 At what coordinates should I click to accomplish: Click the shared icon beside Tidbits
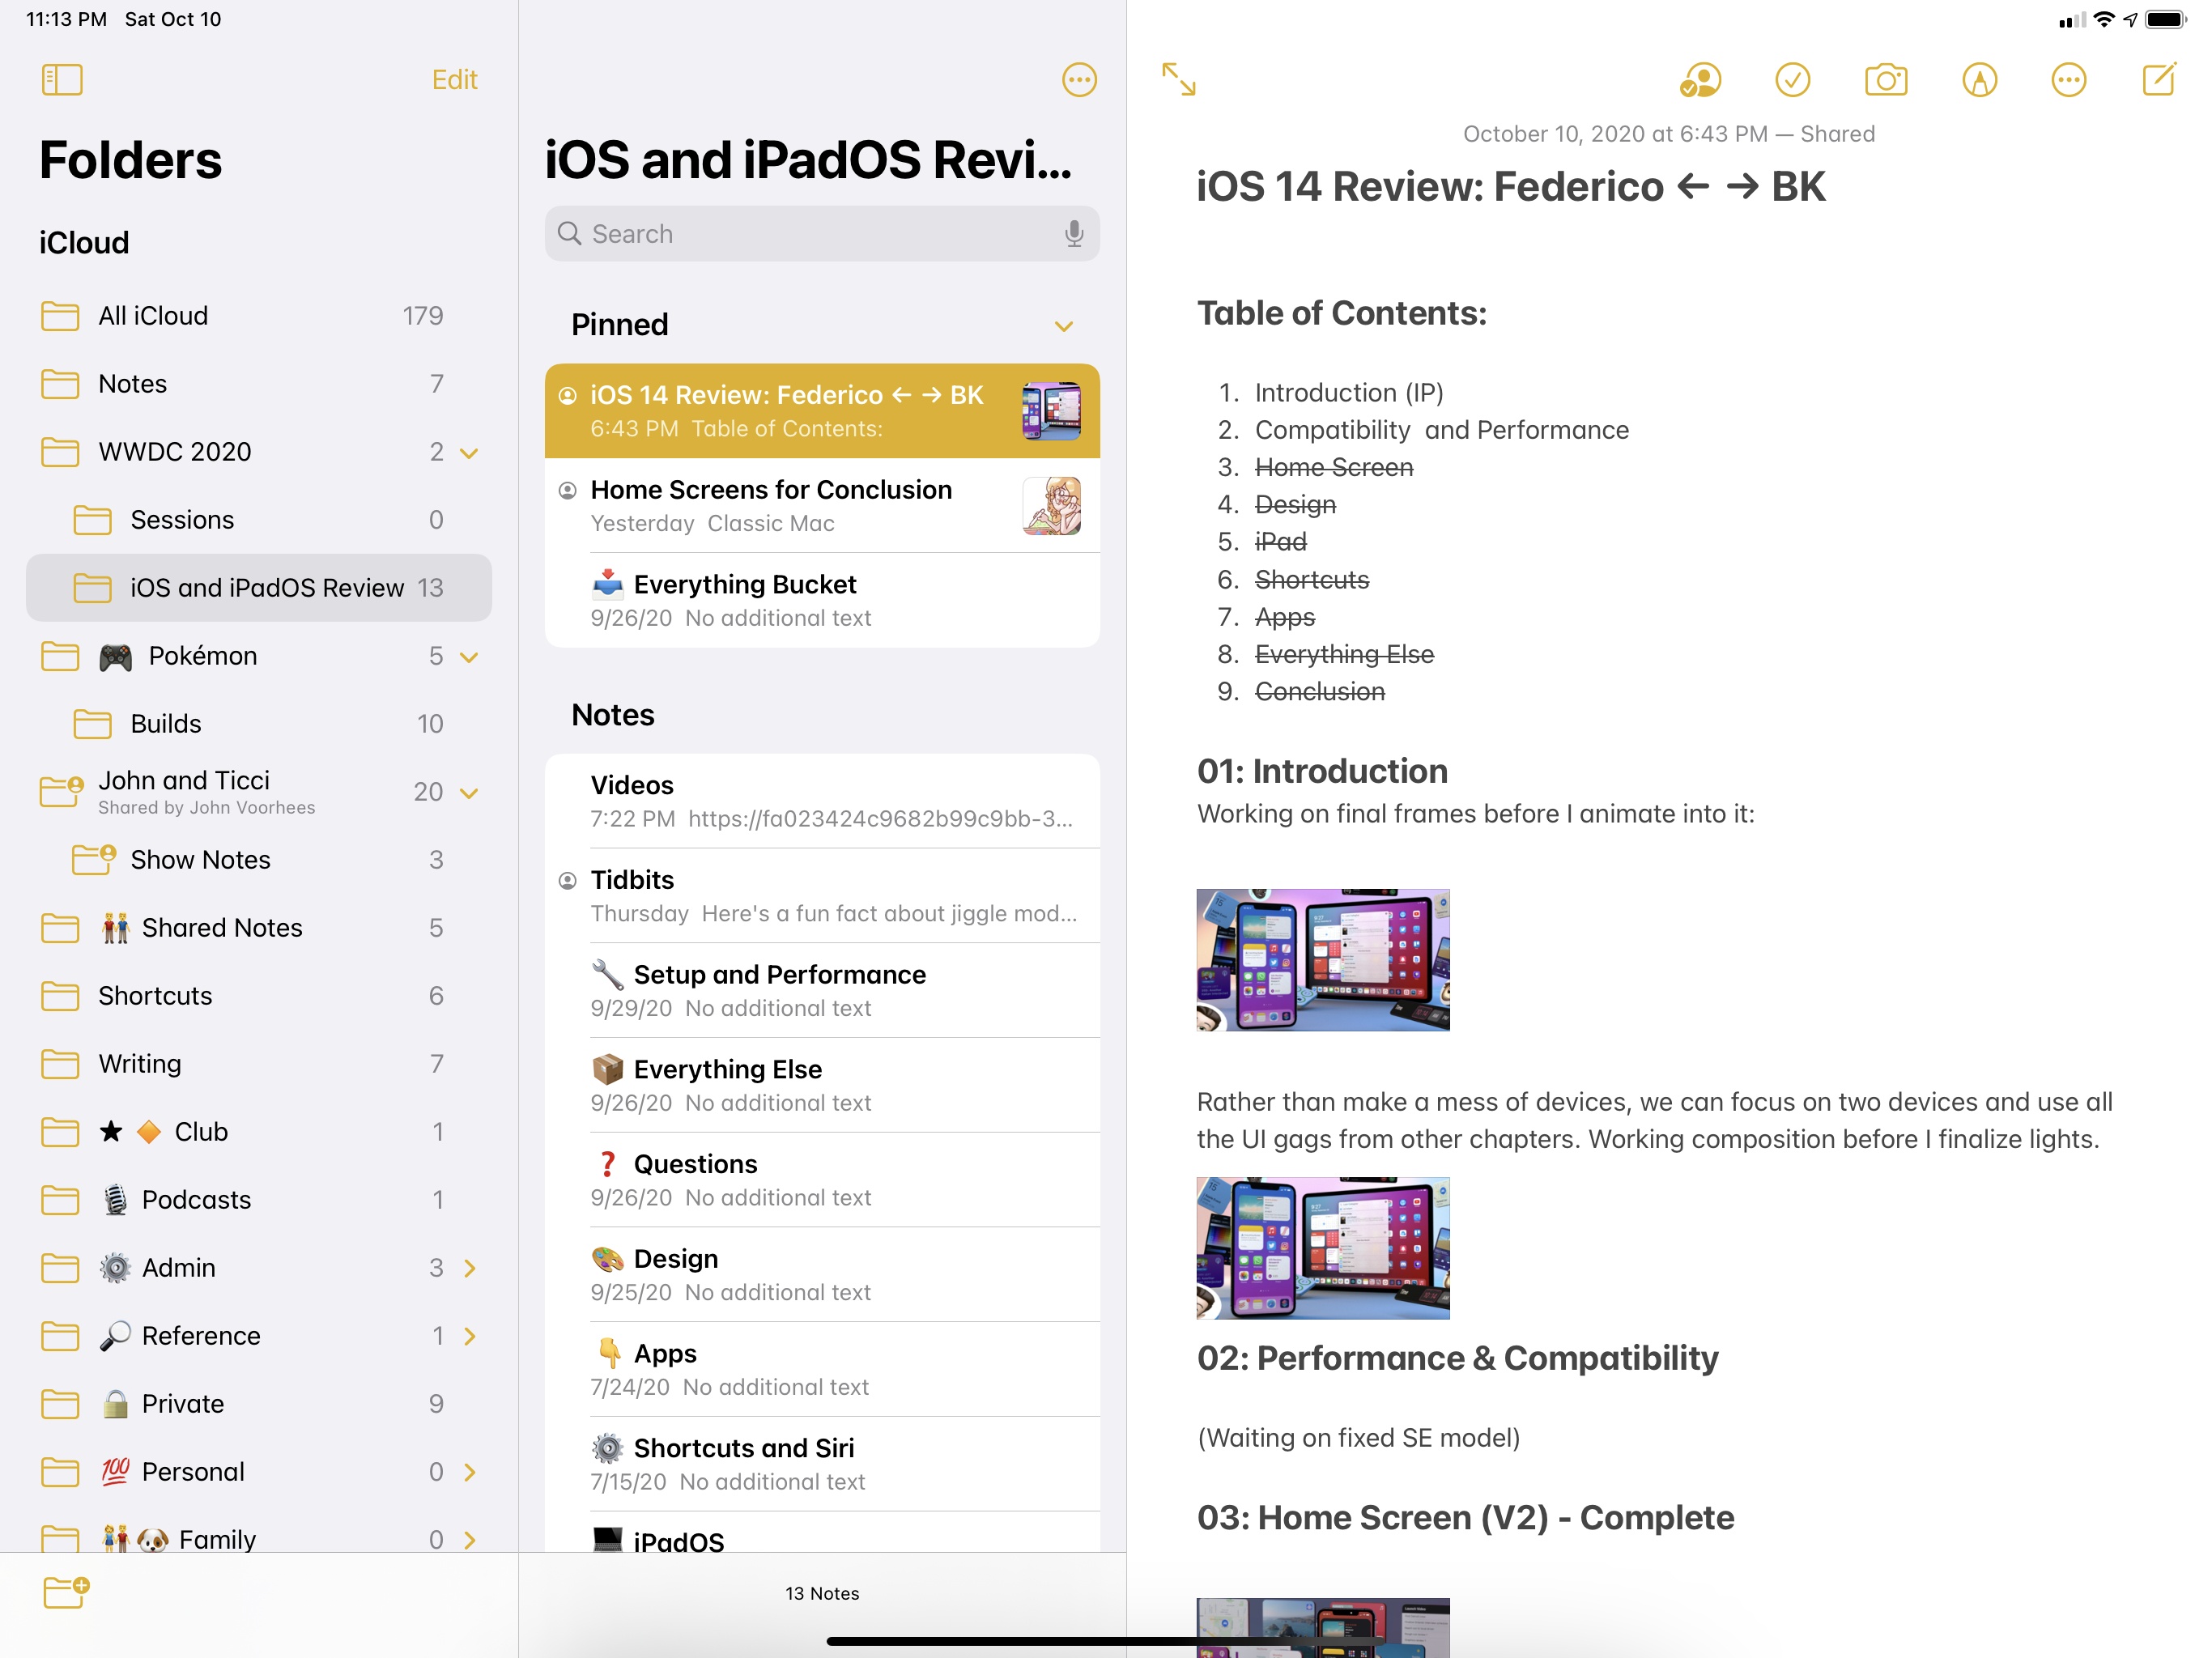(567, 881)
